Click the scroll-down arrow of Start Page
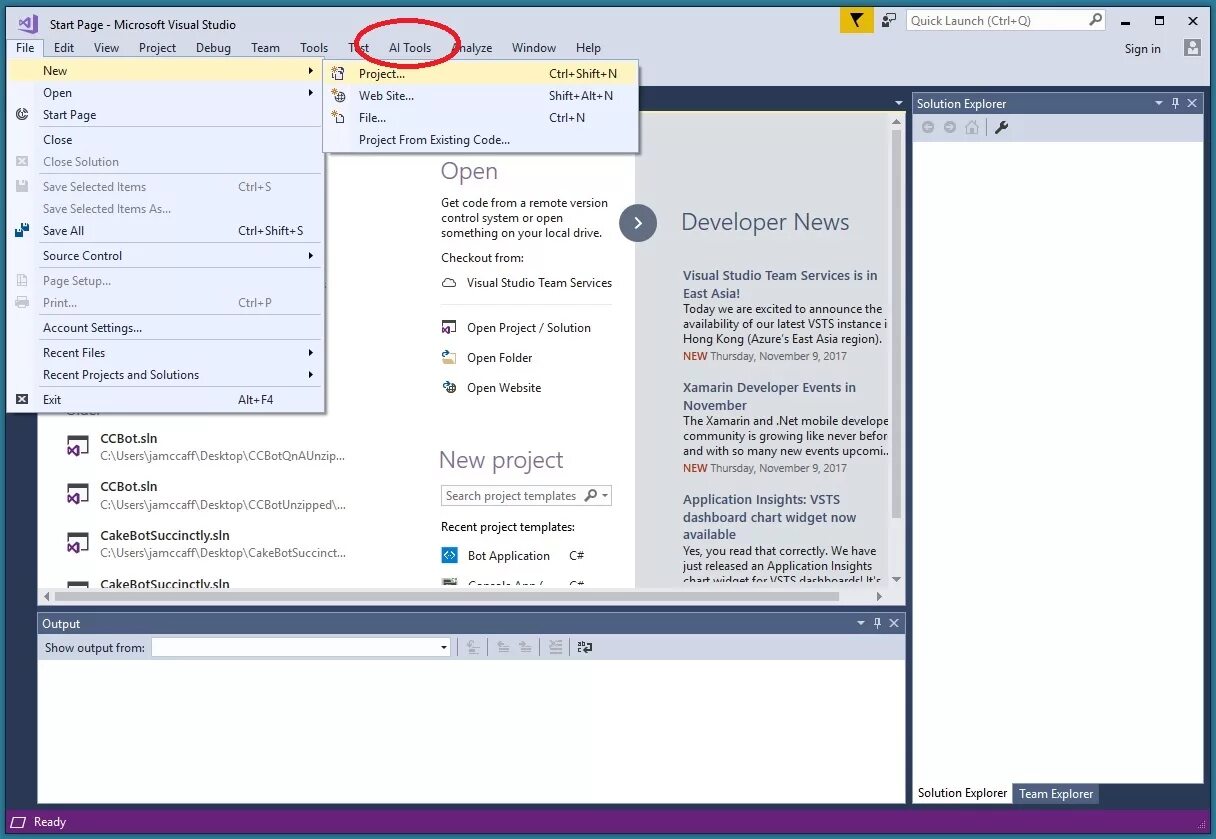The height and width of the screenshot is (839, 1216). 896,579
